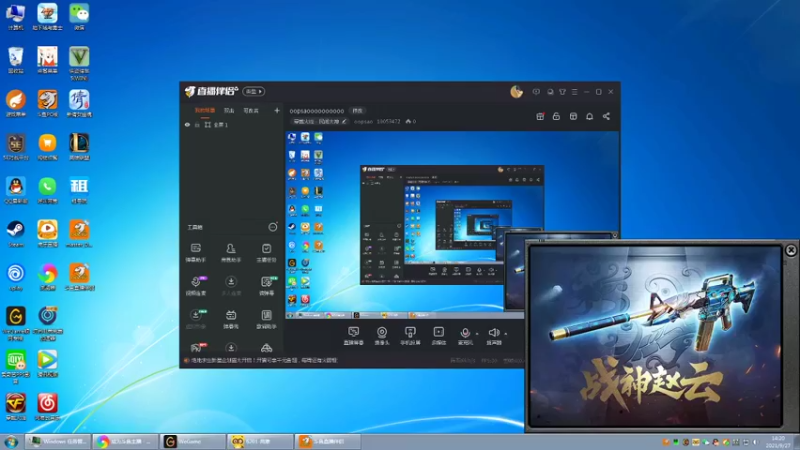Switch to the colorful browser taskbar item
This screenshot has width=800, height=450.
(x=126, y=441)
